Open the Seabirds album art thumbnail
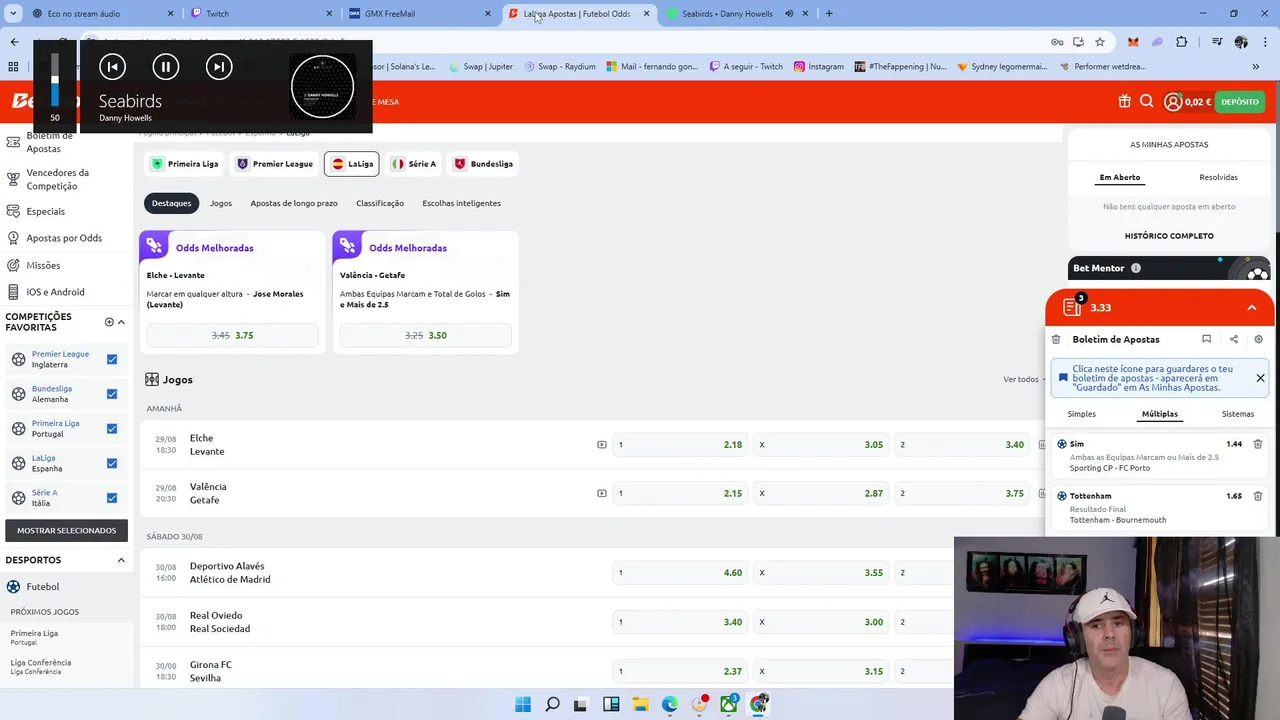 (322, 86)
